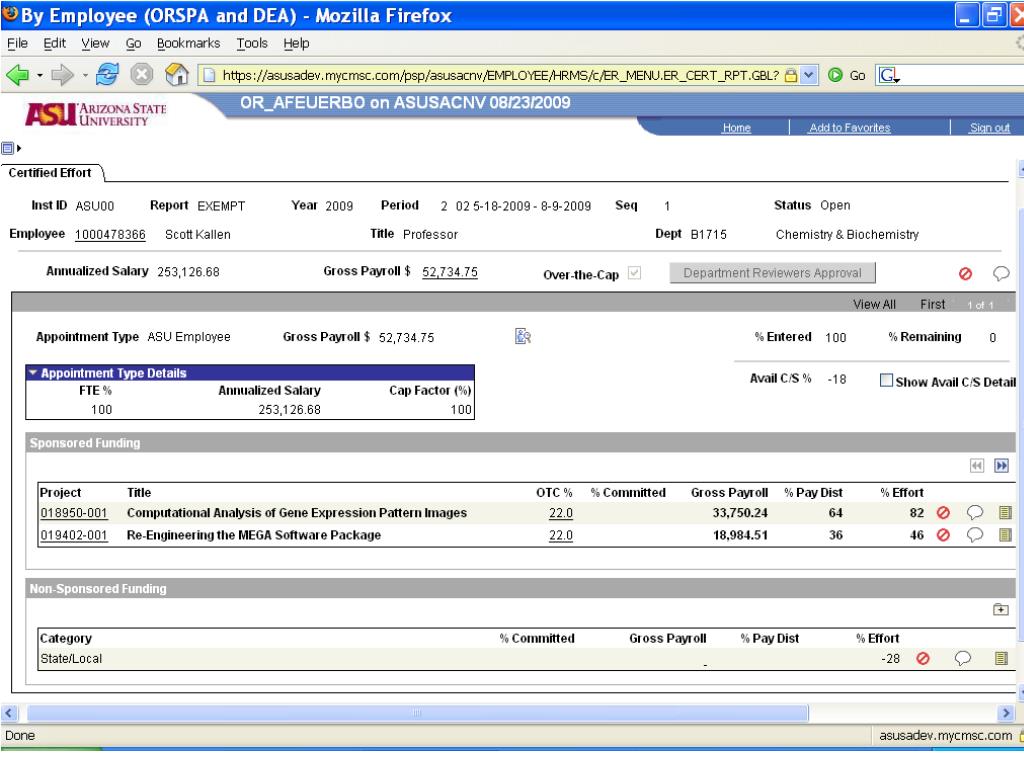Click the horizontal scrollbar thumb
Screen dimensions: 1024x768
tap(417, 712)
